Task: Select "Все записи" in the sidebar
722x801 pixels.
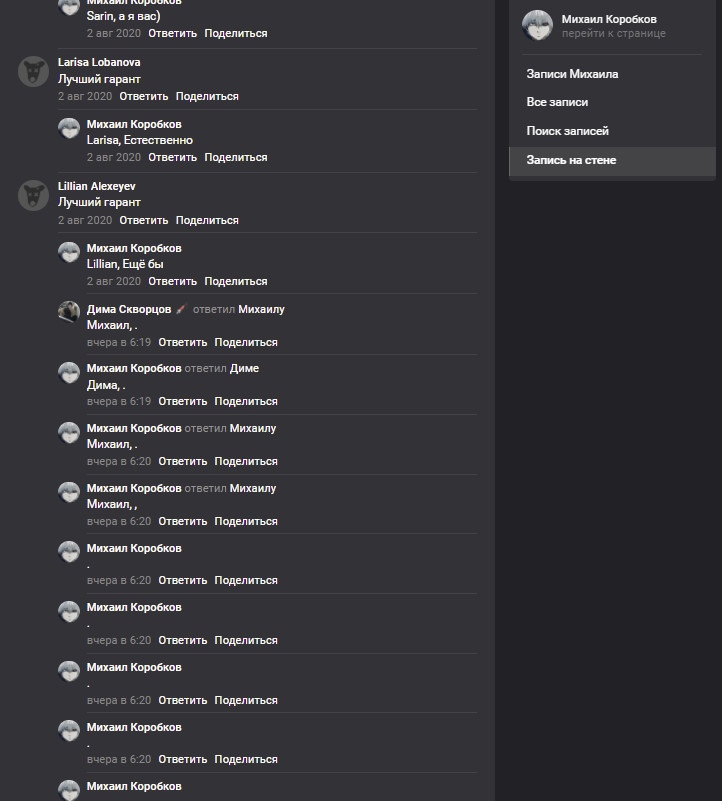Action: point(557,102)
